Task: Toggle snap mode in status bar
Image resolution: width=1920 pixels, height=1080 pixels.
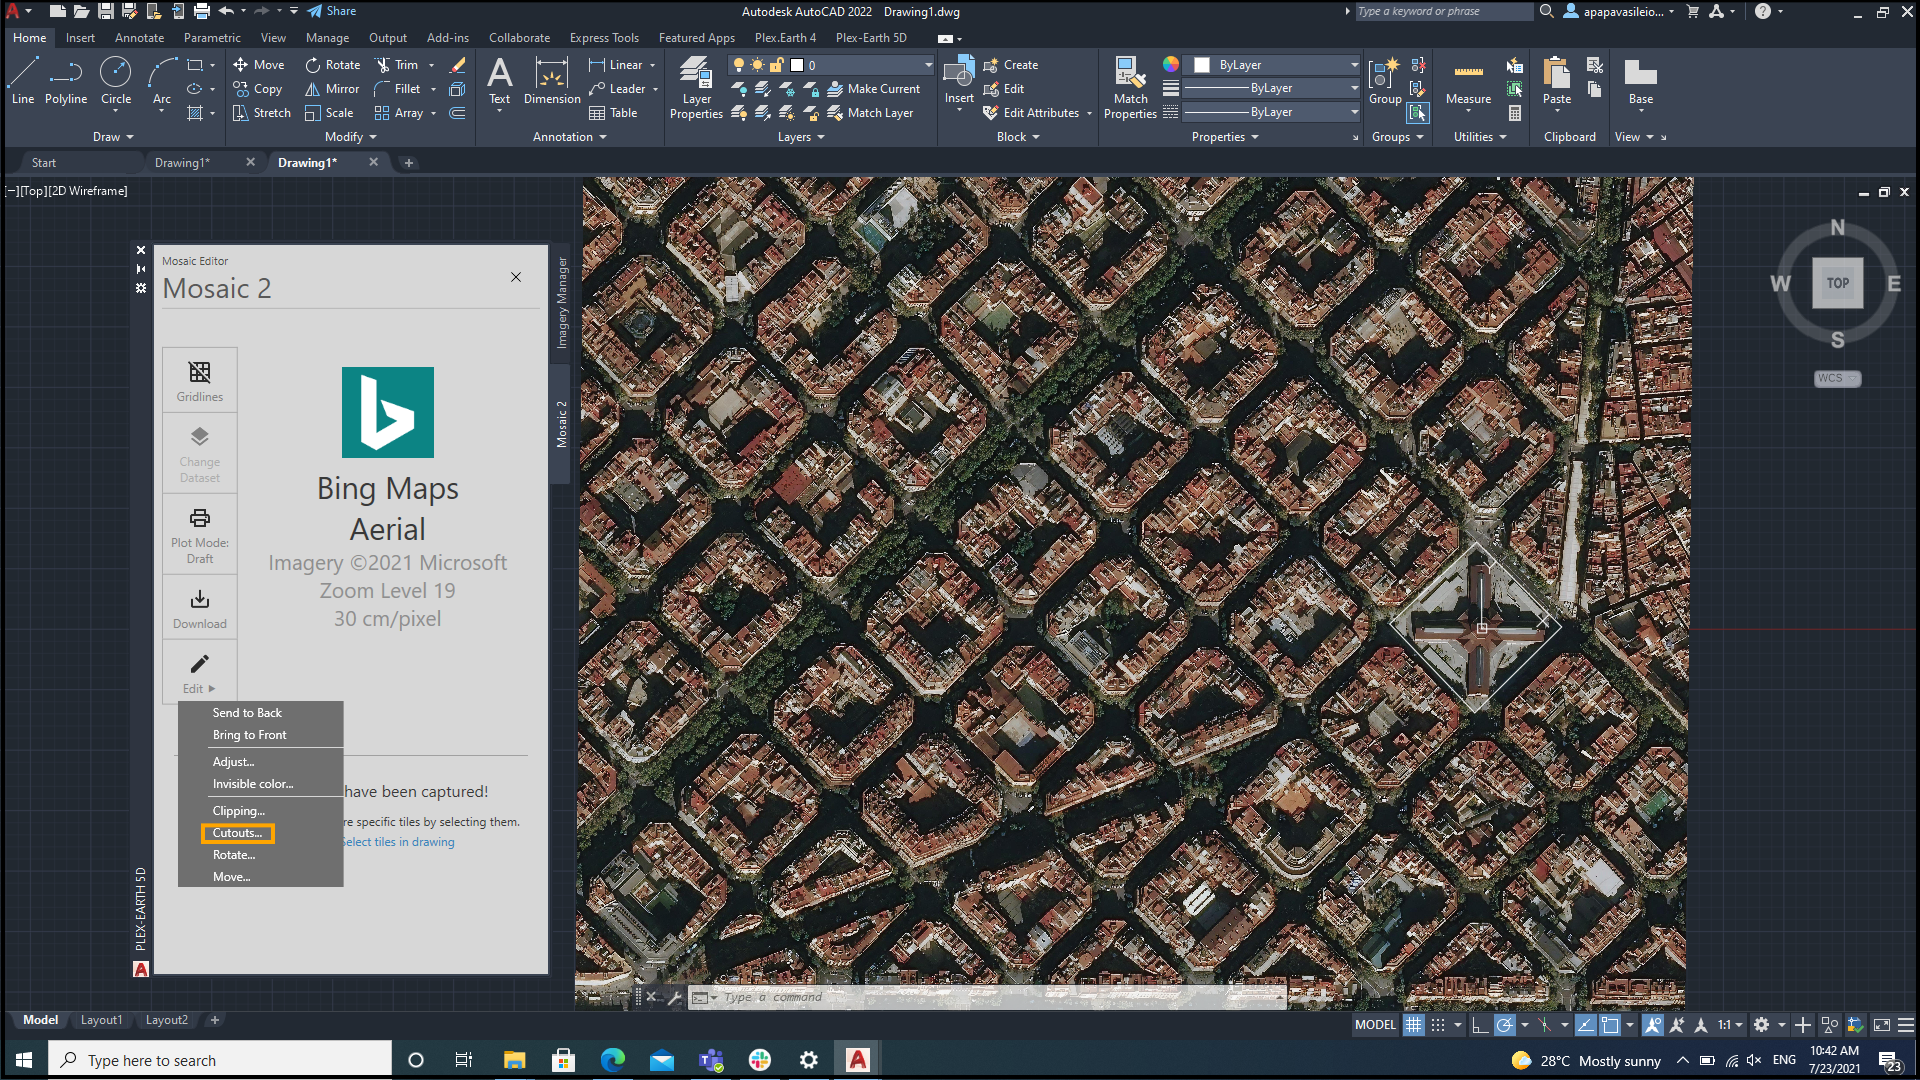Action: click(1438, 1025)
